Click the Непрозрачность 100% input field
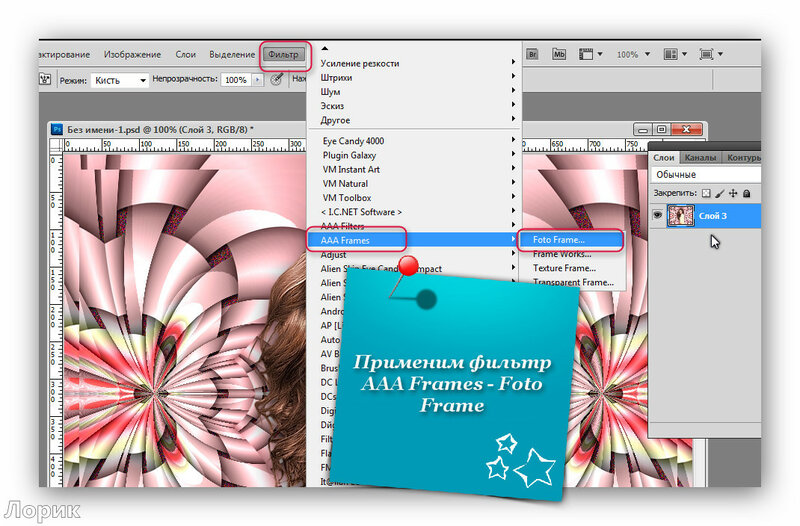 point(236,80)
